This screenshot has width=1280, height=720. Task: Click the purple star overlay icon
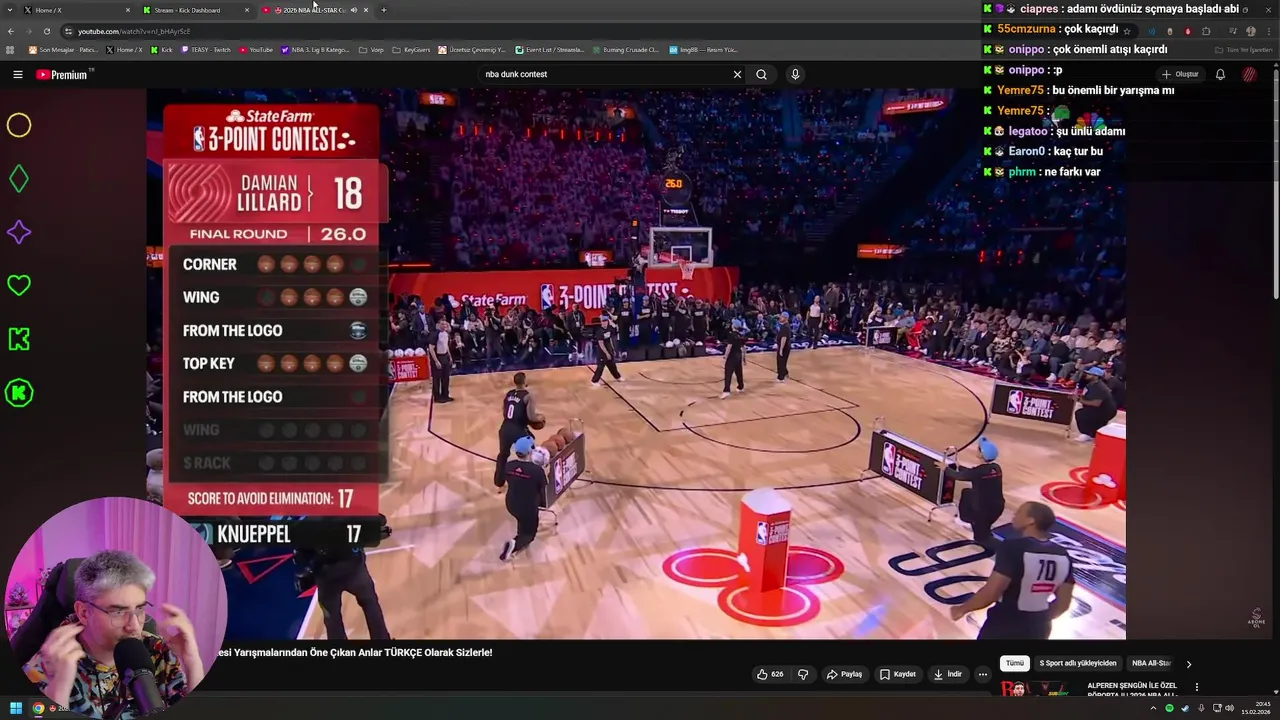[x=19, y=232]
